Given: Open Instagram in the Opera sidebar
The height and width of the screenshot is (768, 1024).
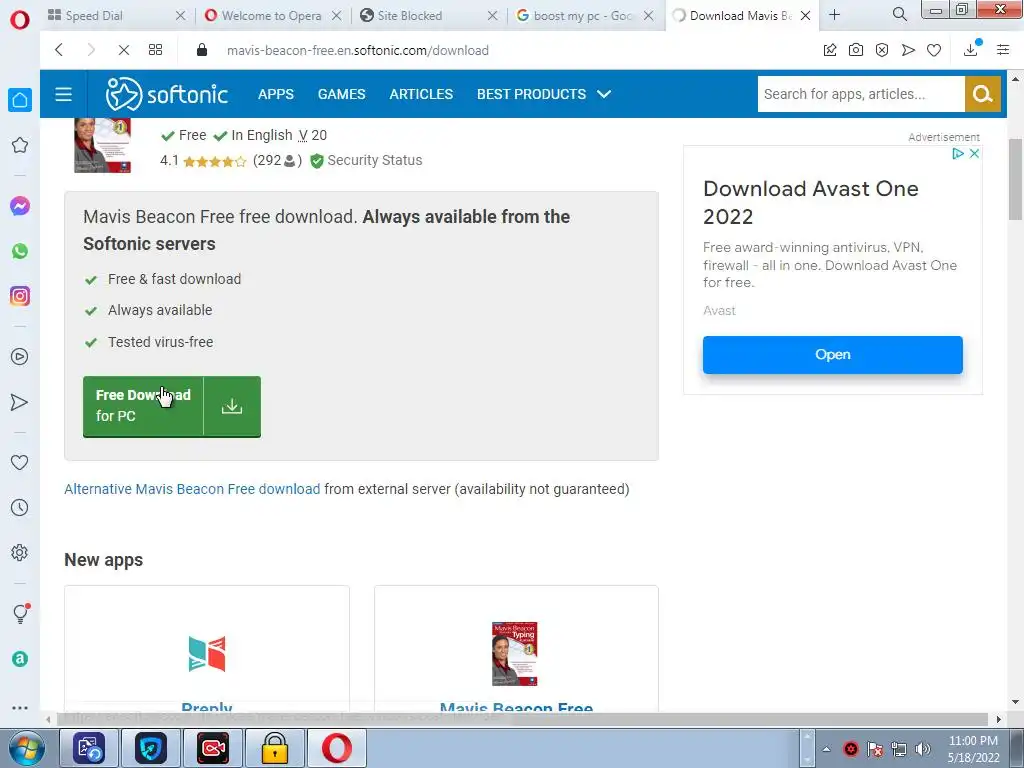Looking at the screenshot, I should (x=20, y=296).
